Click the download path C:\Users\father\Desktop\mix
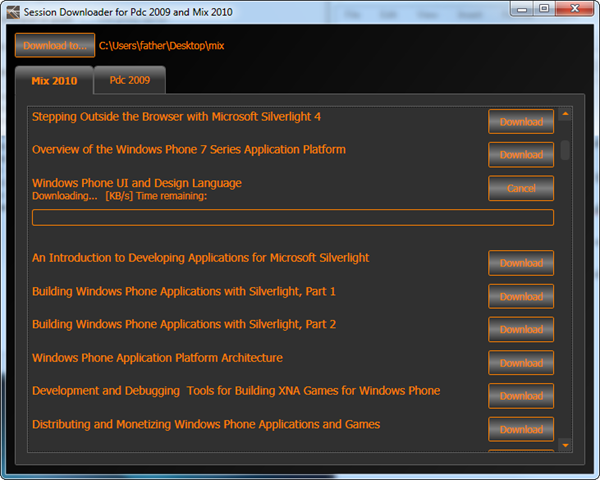The image size is (600, 480). (x=161, y=46)
